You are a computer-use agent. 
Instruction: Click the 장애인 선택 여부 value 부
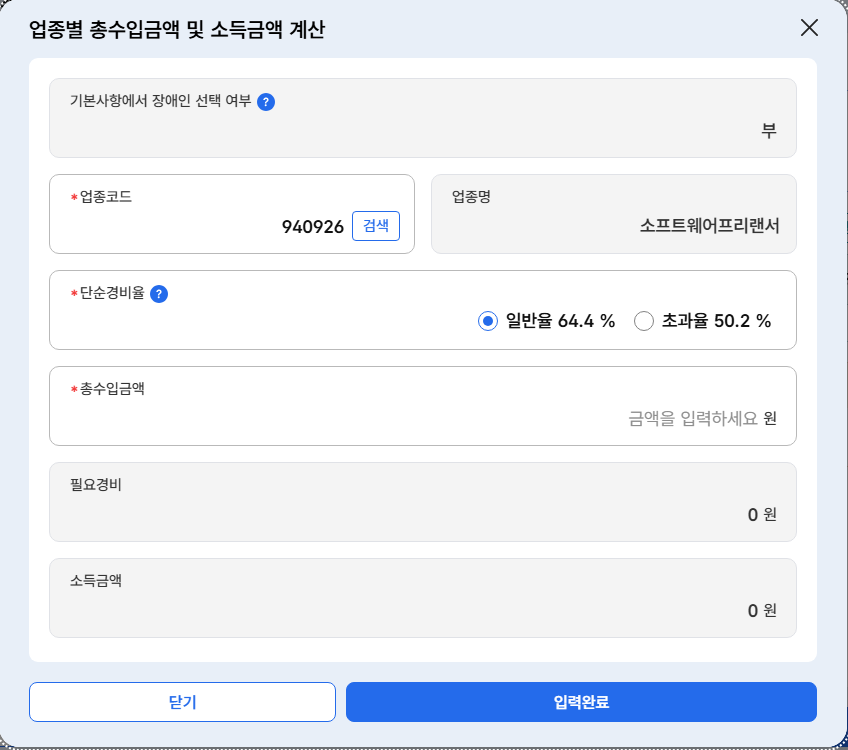tap(769, 130)
